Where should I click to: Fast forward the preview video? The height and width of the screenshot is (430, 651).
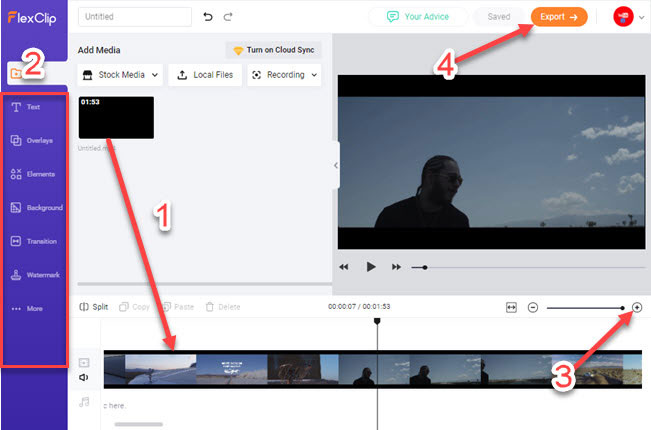[396, 267]
